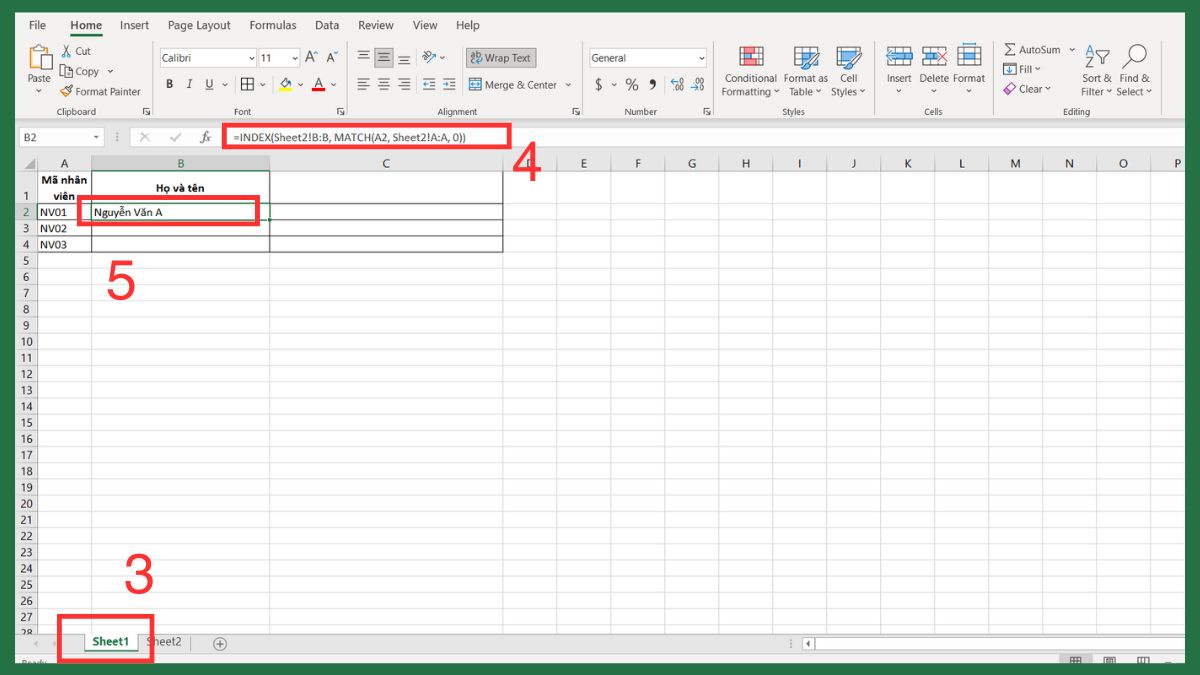1200x675 pixels.
Task: Open Format as Table gallery
Action: tap(806, 71)
